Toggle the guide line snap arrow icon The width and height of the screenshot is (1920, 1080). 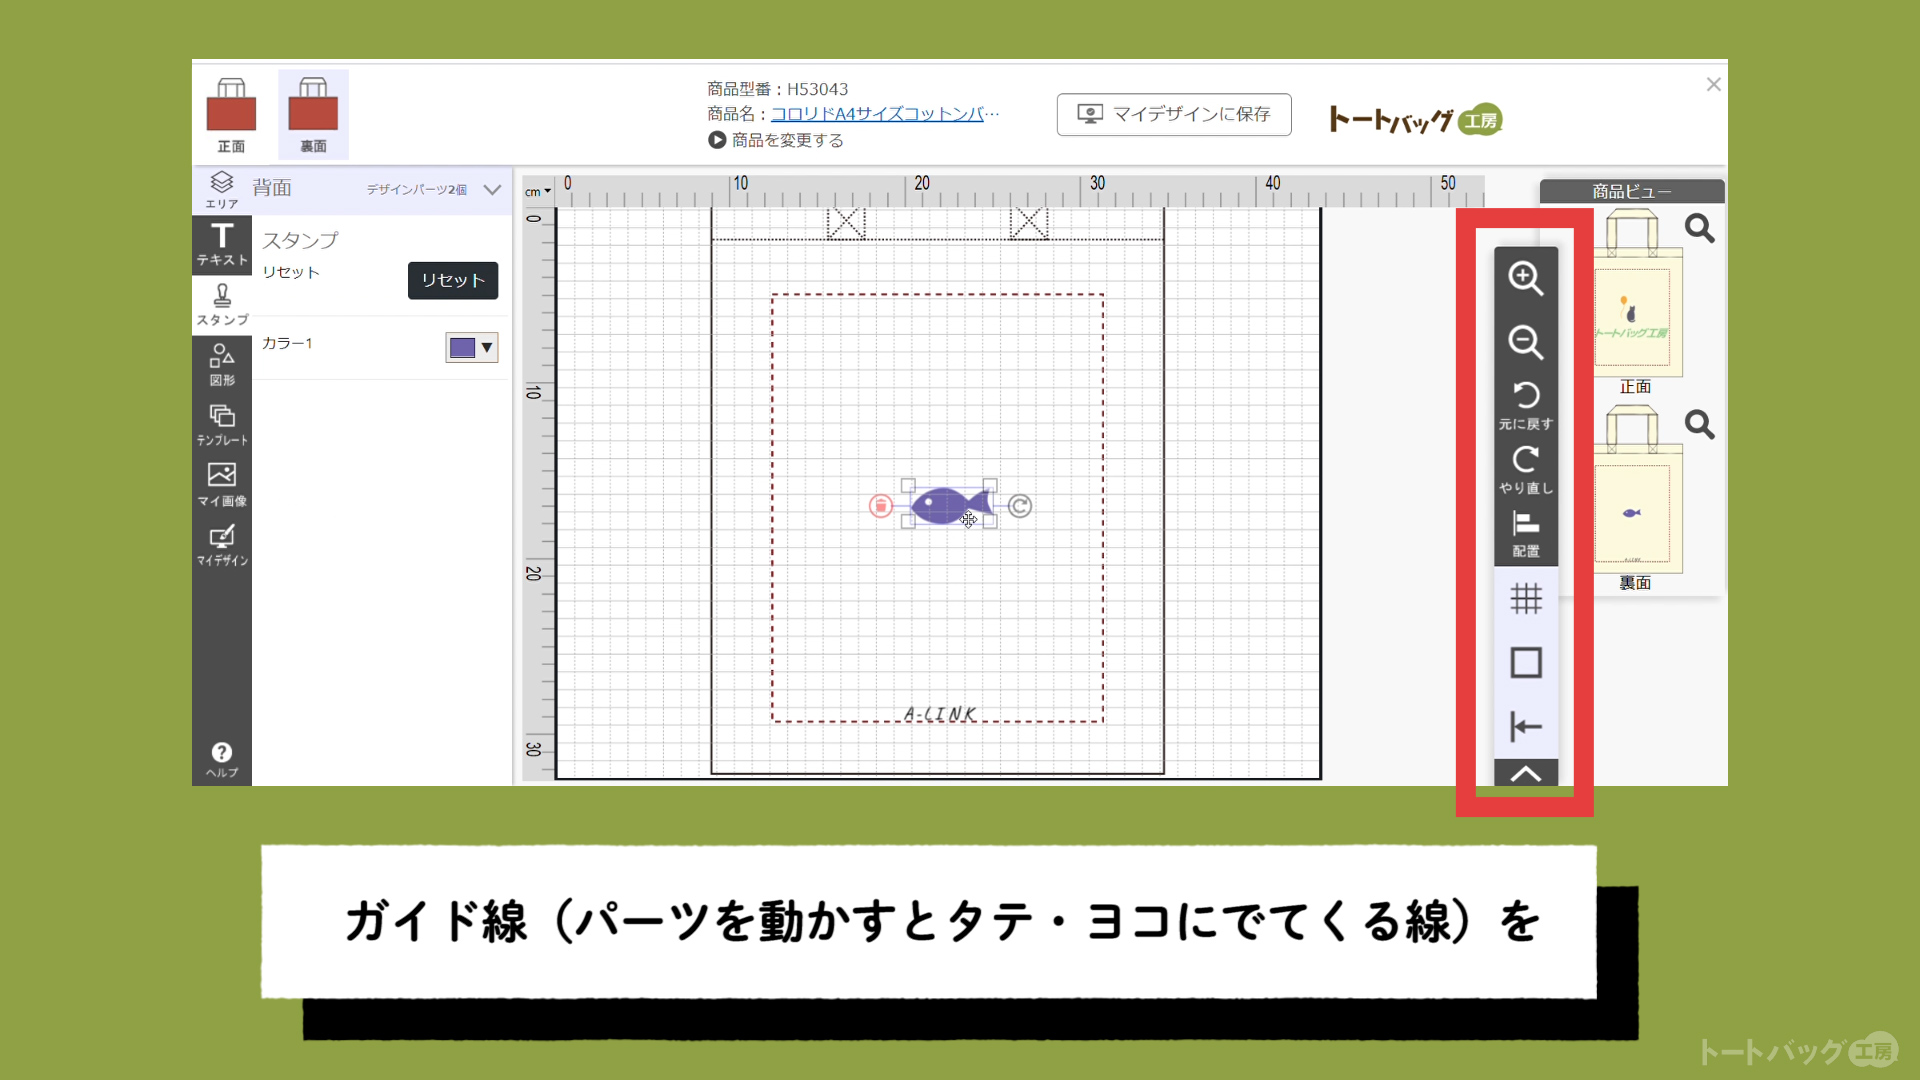(1526, 727)
